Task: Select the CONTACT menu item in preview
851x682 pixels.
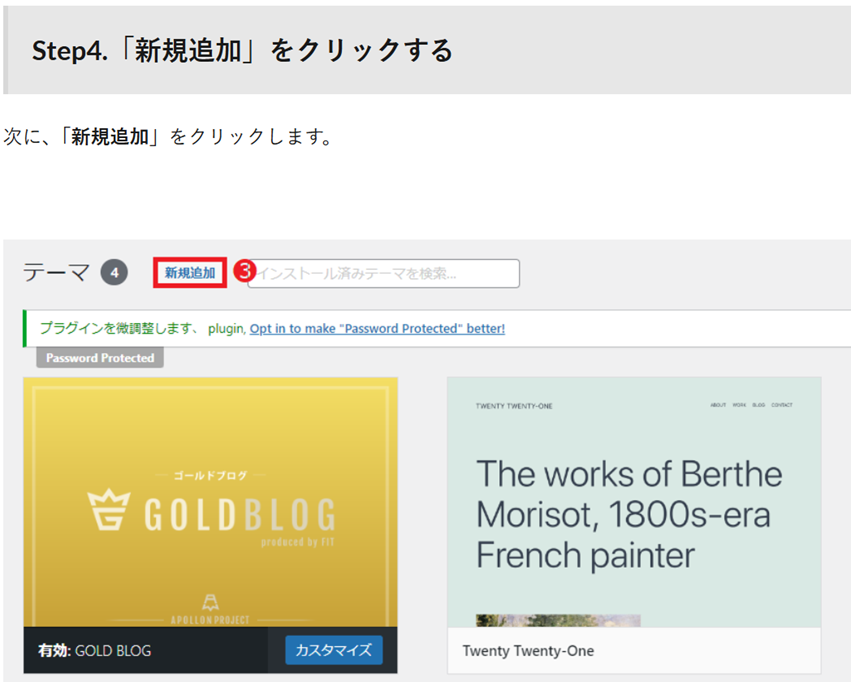Action: 782,405
